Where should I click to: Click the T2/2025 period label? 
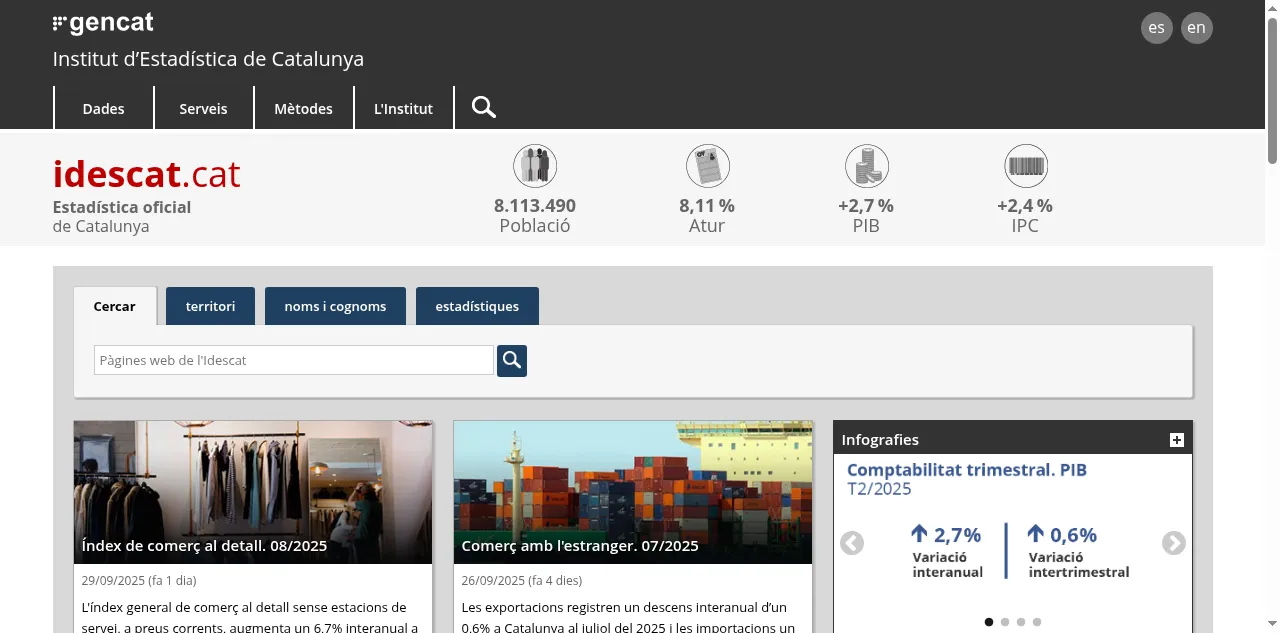coord(879,489)
